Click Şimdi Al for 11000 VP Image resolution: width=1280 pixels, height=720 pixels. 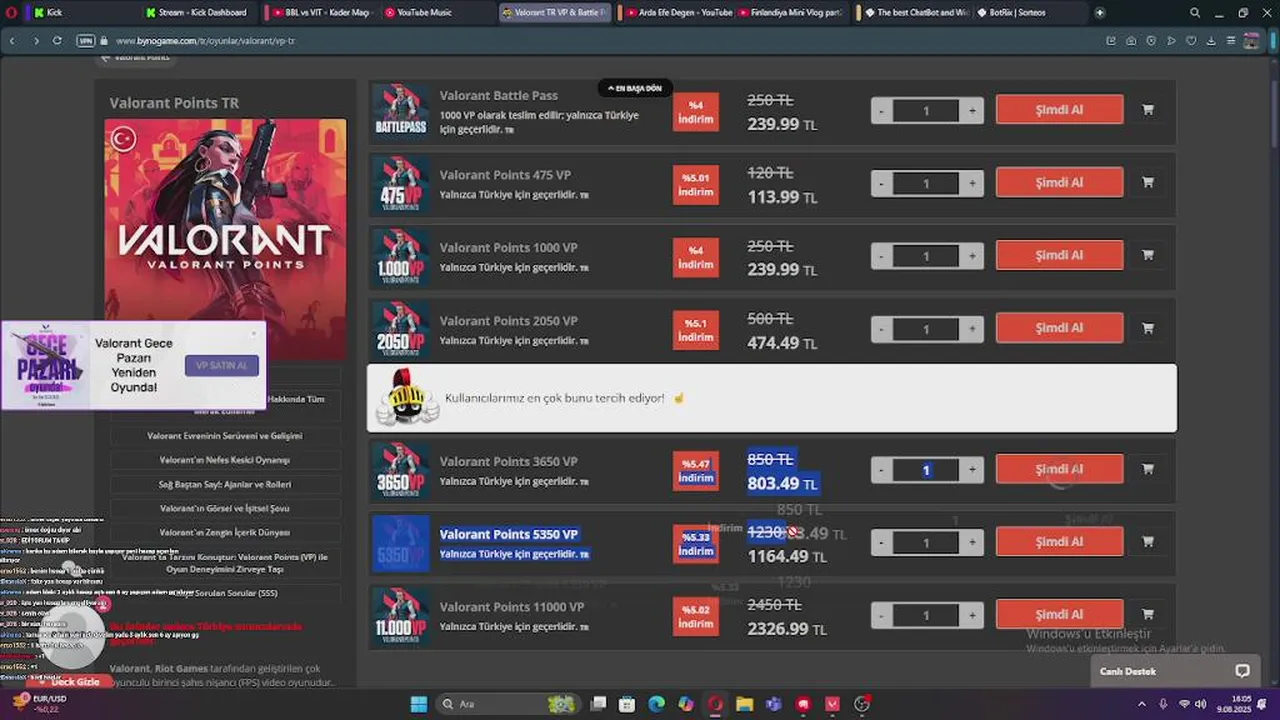pyautogui.click(x=1059, y=614)
